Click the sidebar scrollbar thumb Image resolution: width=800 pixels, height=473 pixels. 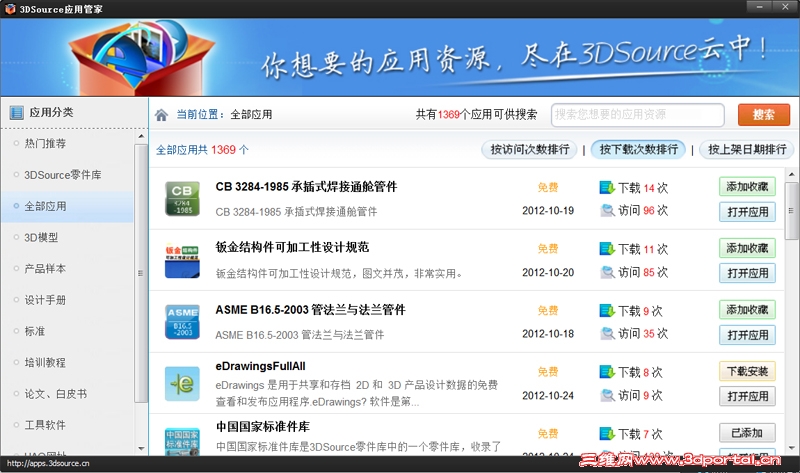(141, 273)
